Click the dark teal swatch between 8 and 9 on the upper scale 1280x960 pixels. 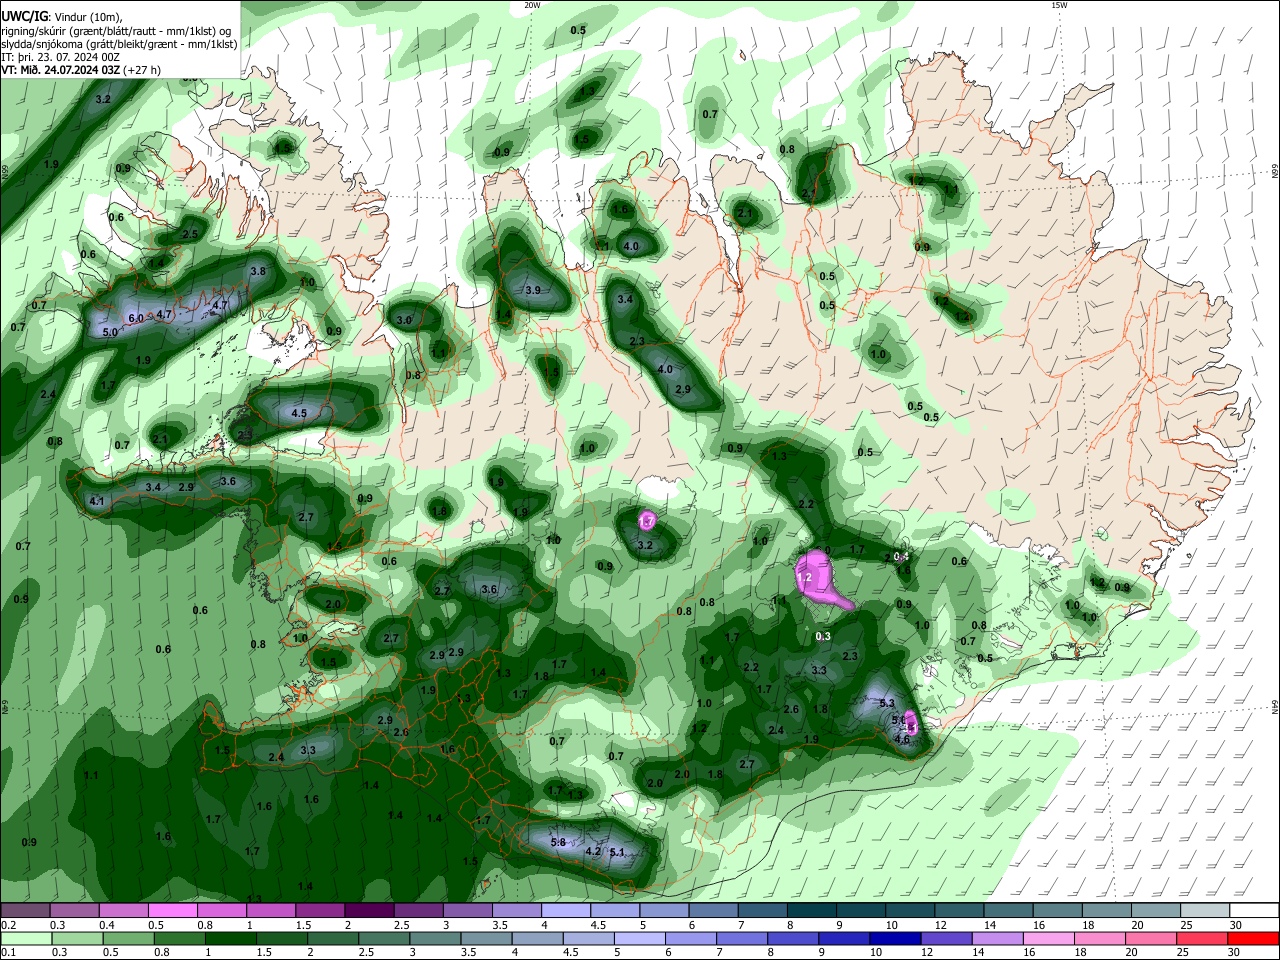pos(811,911)
